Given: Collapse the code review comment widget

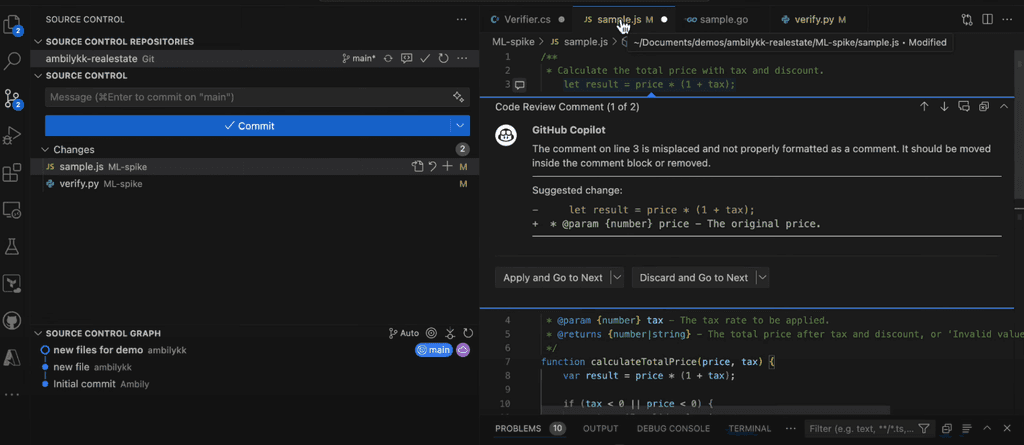Looking at the screenshot, I should (x=1004, y=107).
